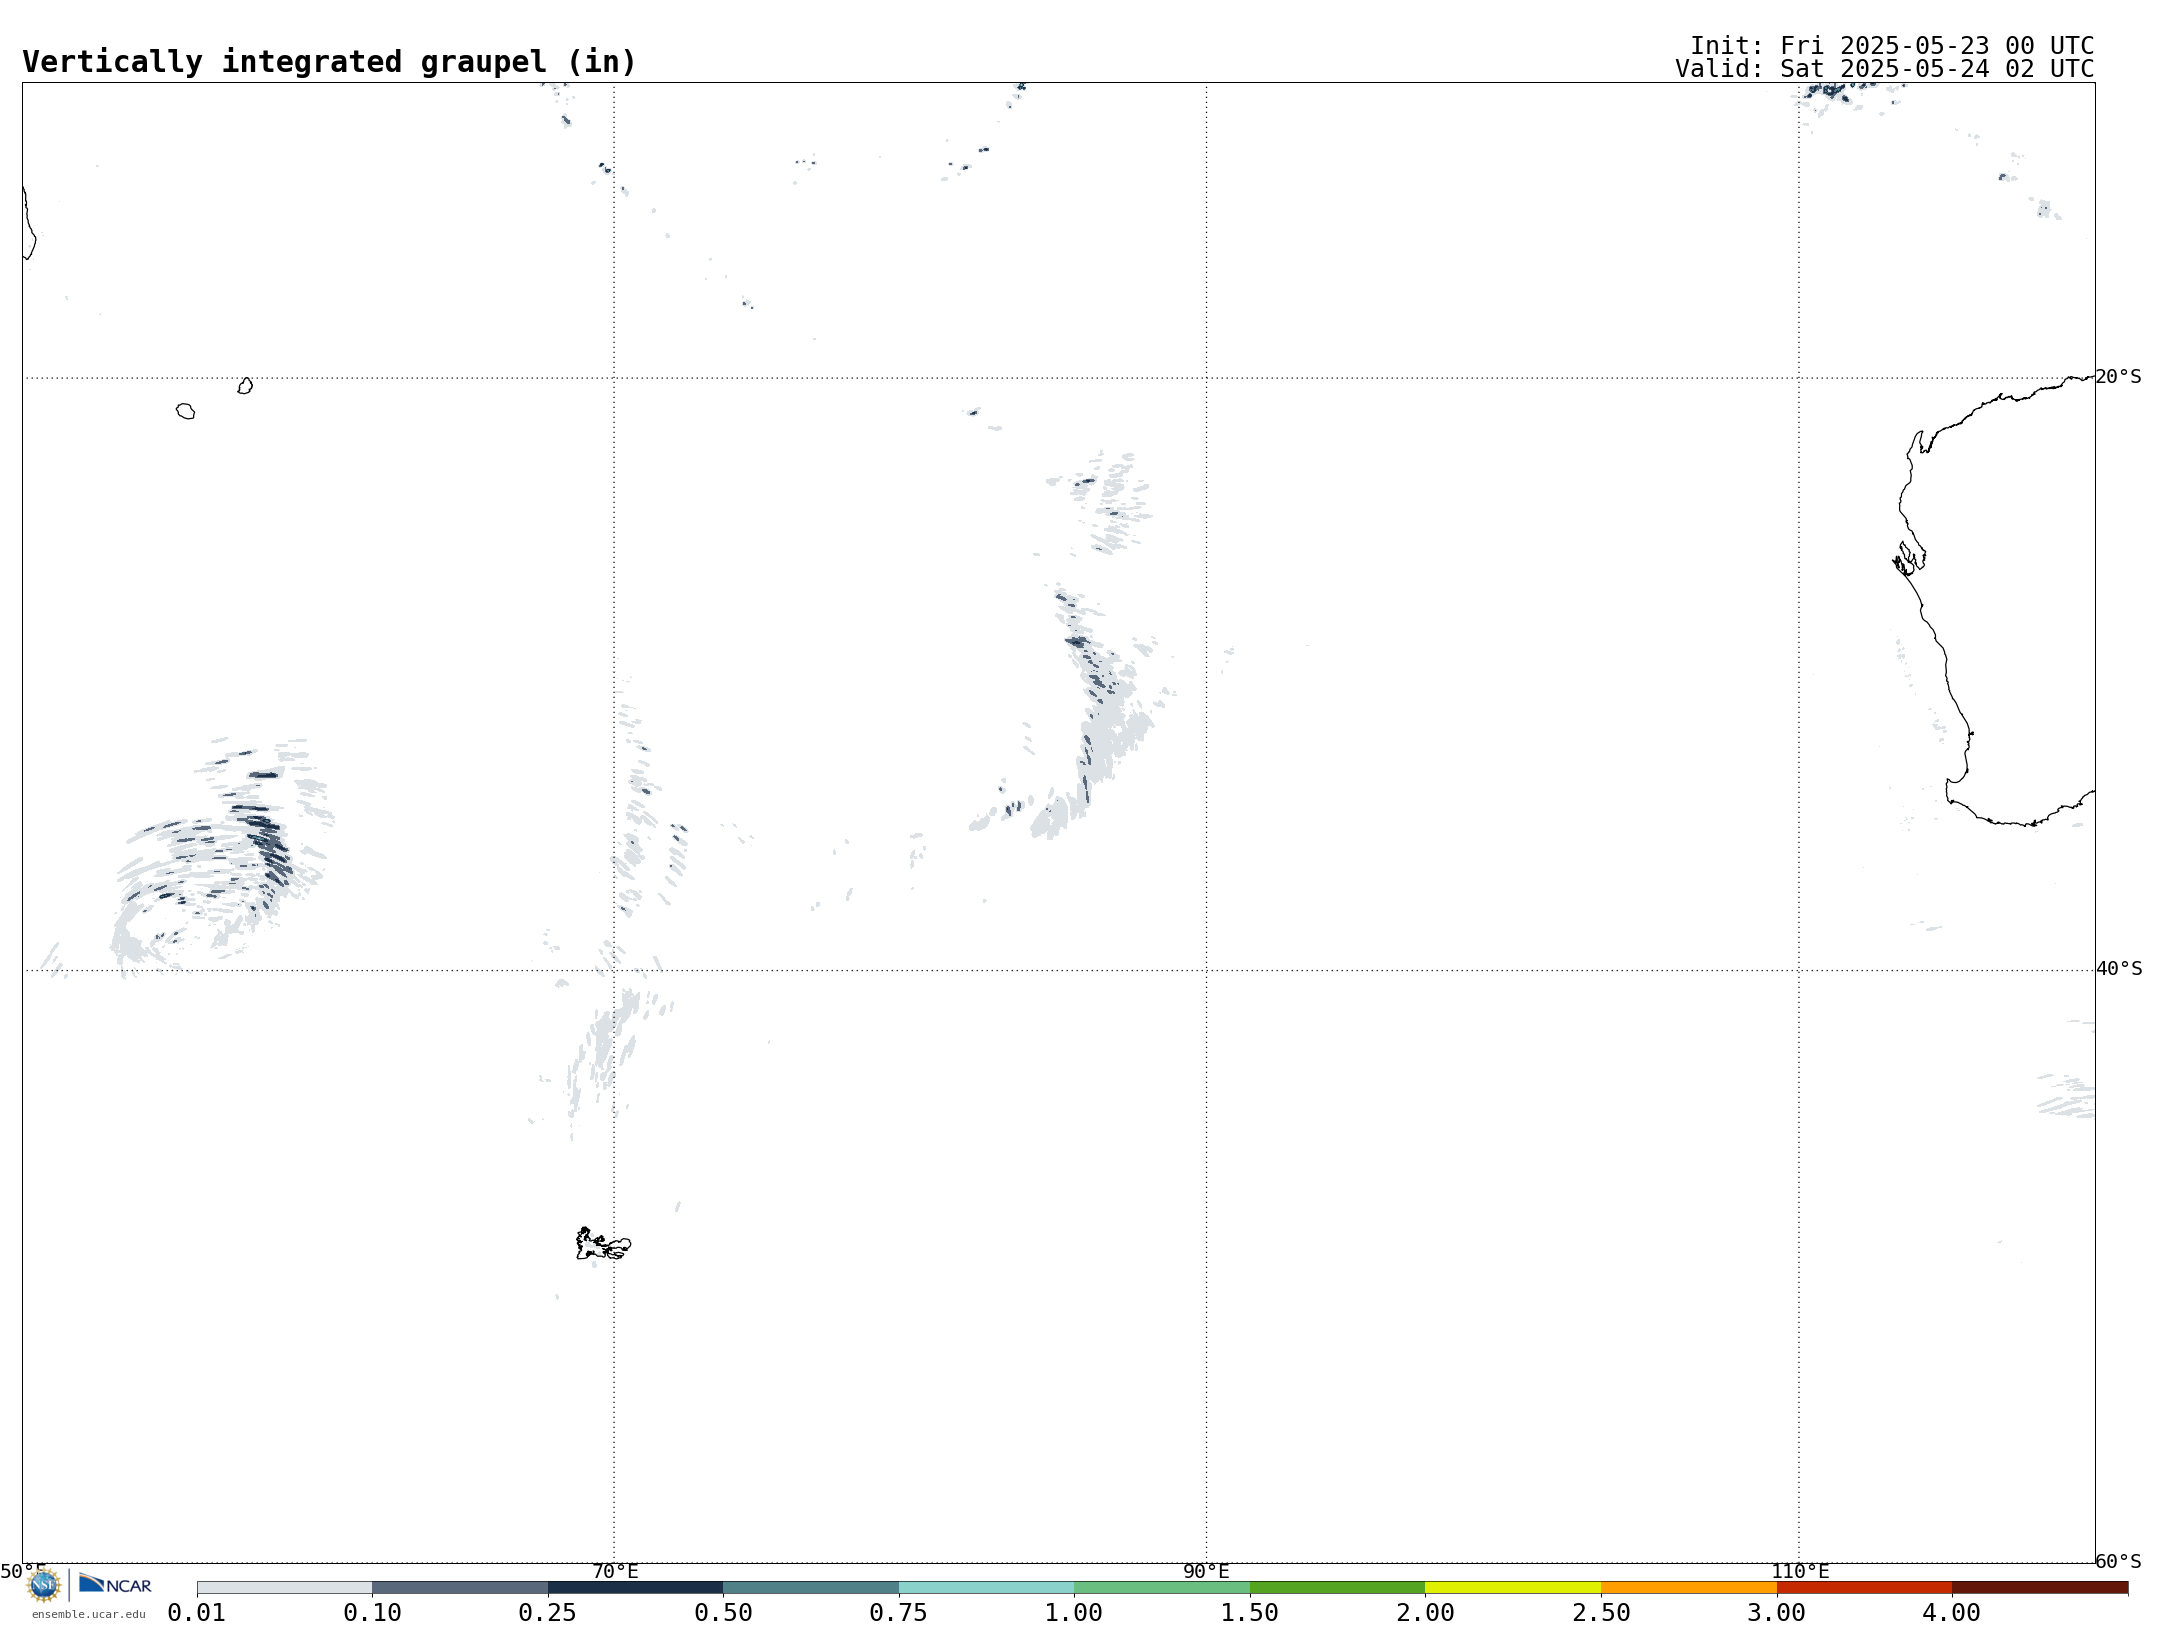Image resolution: width=2160 pixels, height=1626 pixels.
Task: Select the orange 2.50 color swatch
Action: (1689, 1588)
